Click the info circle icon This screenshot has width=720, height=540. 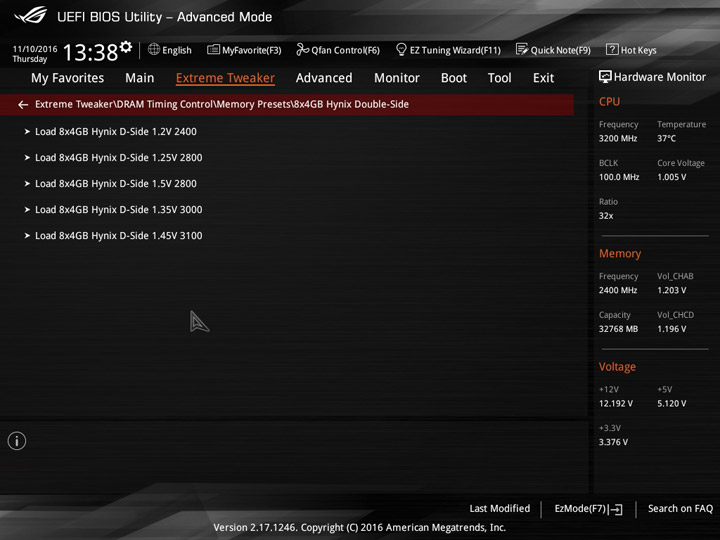pyautogui.click(x=17, y=441)
